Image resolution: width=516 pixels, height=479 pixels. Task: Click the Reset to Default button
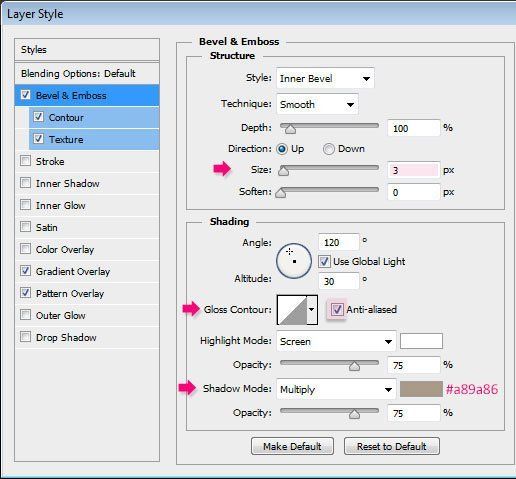pos(392,446)
